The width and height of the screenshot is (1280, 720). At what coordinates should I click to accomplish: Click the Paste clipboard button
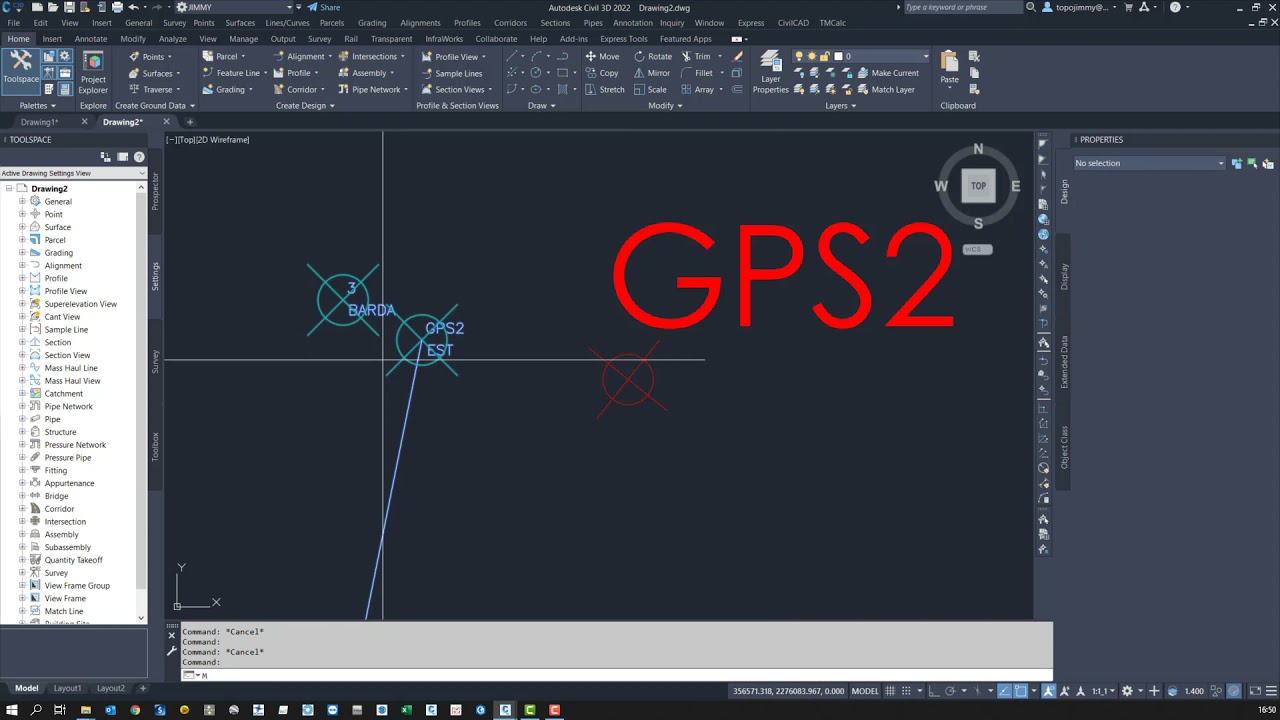pos(949,68)
